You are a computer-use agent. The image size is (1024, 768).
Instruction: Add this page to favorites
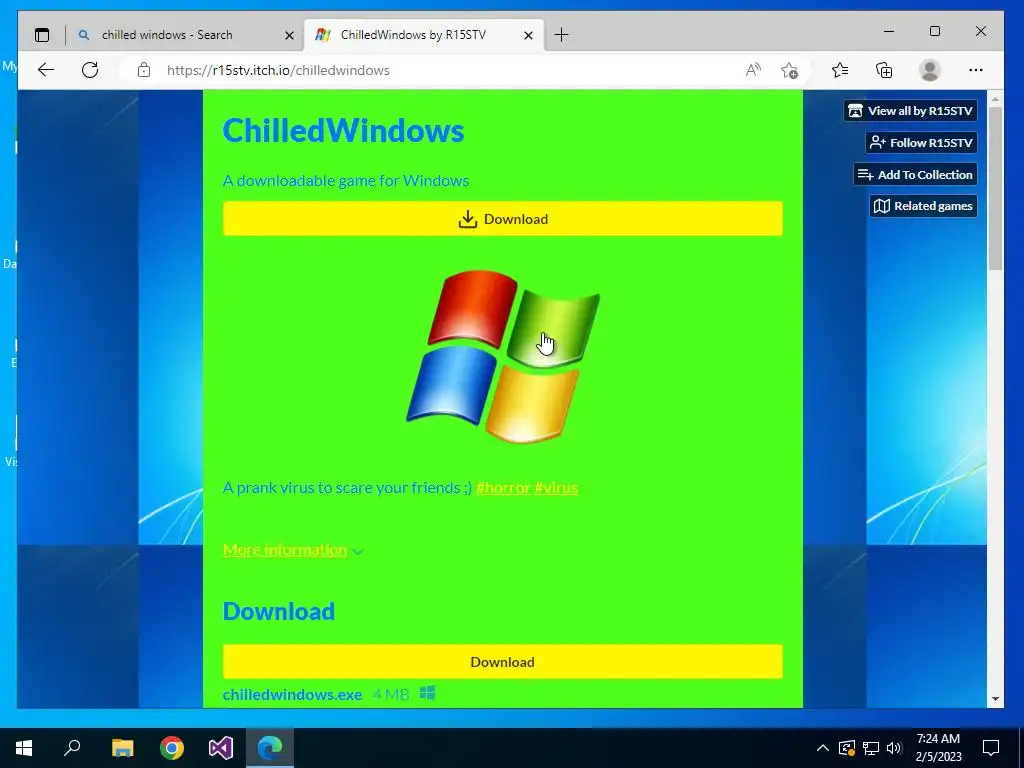(x=790, y=70)
